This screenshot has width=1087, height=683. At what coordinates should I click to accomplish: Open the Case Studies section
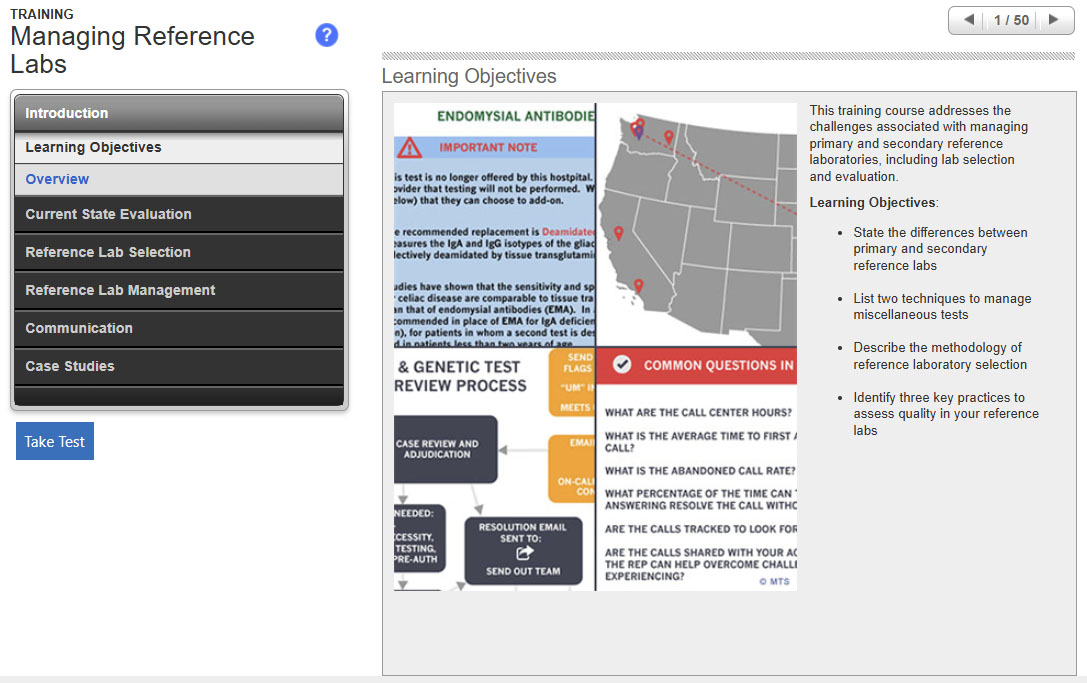[x=179, y=366]
